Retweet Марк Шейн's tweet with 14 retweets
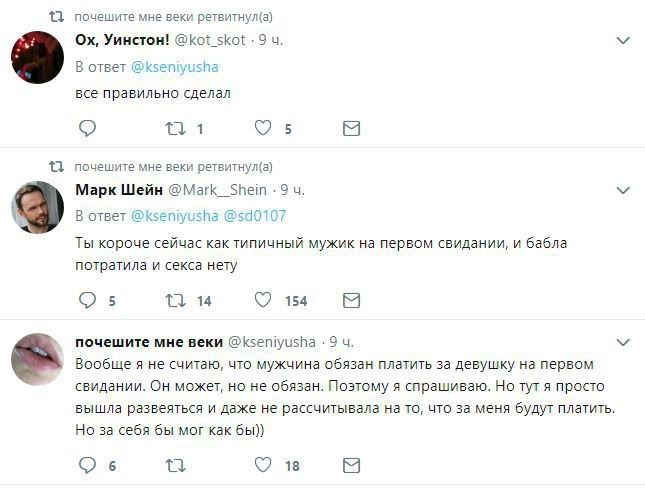Image resolution: width=645 pixels, height=493 pixels. [174, 300]
